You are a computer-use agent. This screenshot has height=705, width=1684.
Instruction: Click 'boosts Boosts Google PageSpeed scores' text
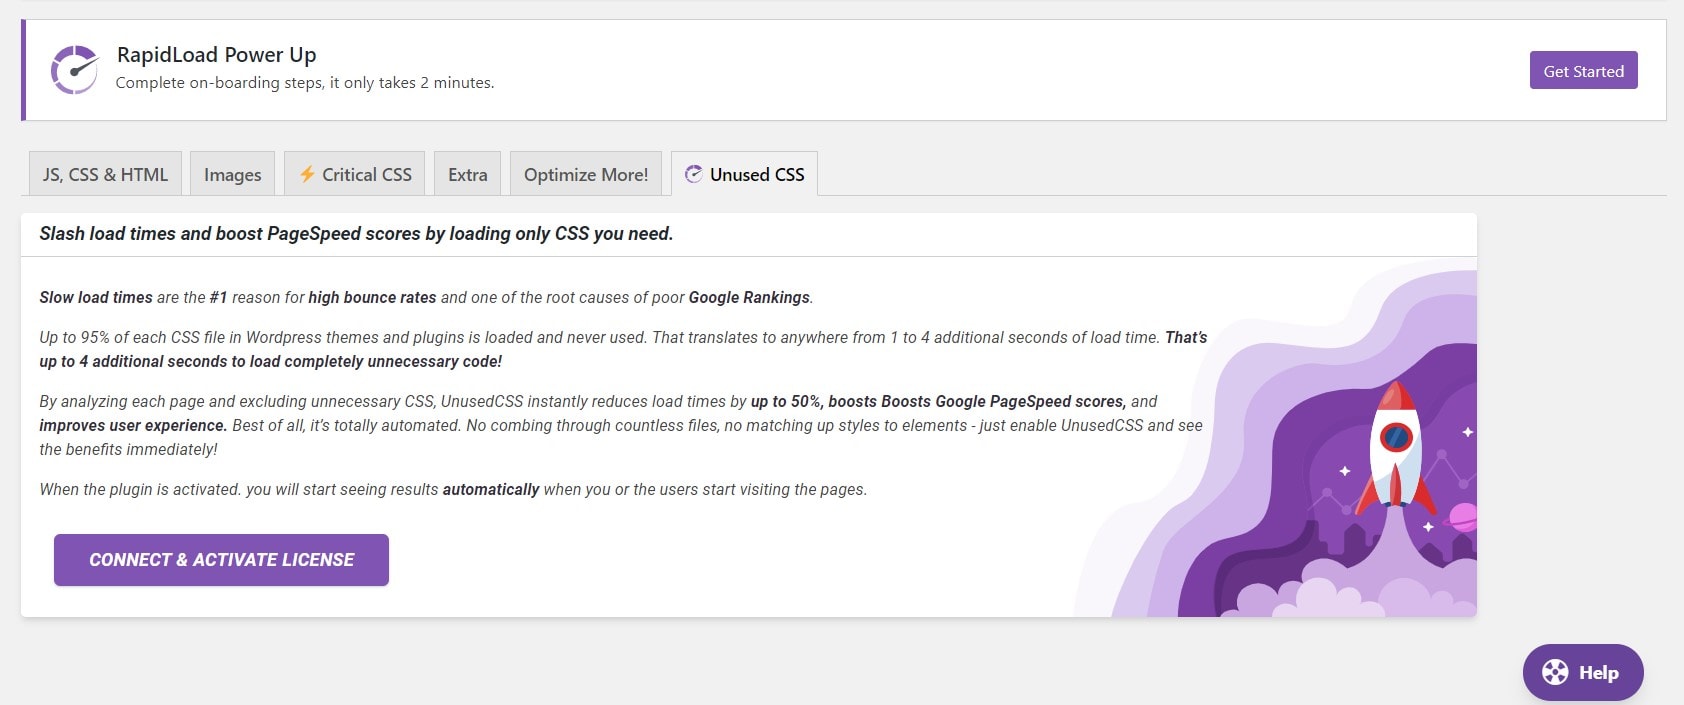[977, 402]
